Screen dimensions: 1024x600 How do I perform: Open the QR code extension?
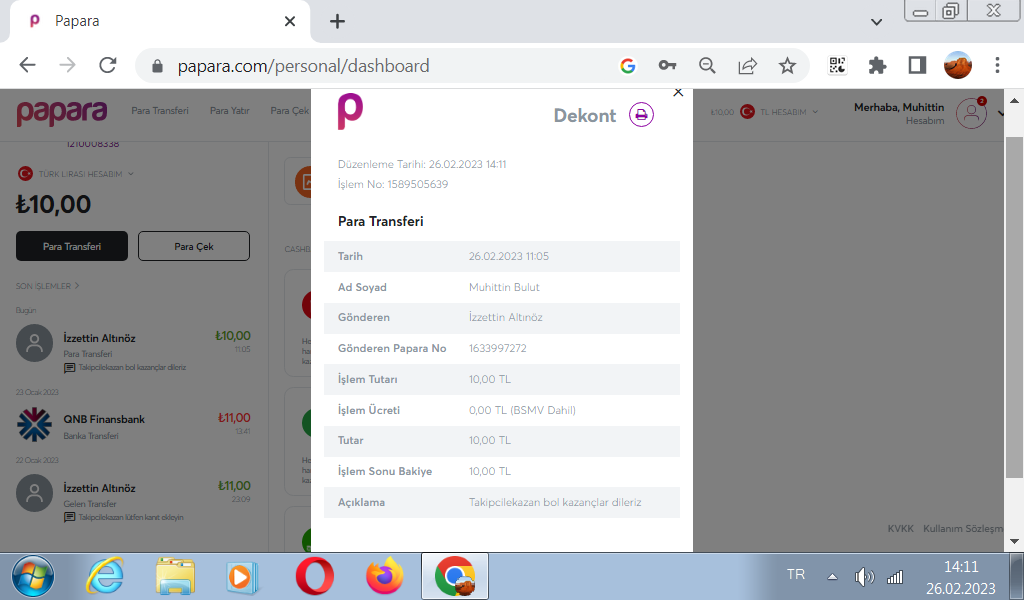pos(837,65)
